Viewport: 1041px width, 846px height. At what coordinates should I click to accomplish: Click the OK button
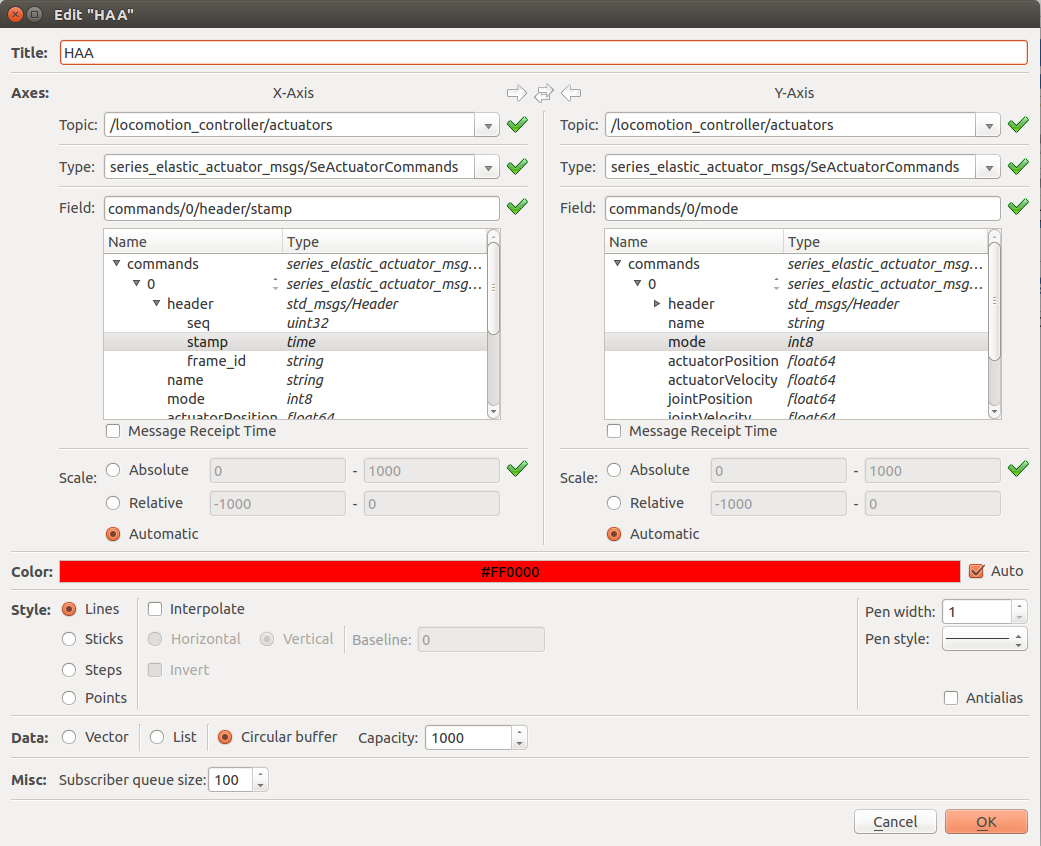[x=985, y=822]
